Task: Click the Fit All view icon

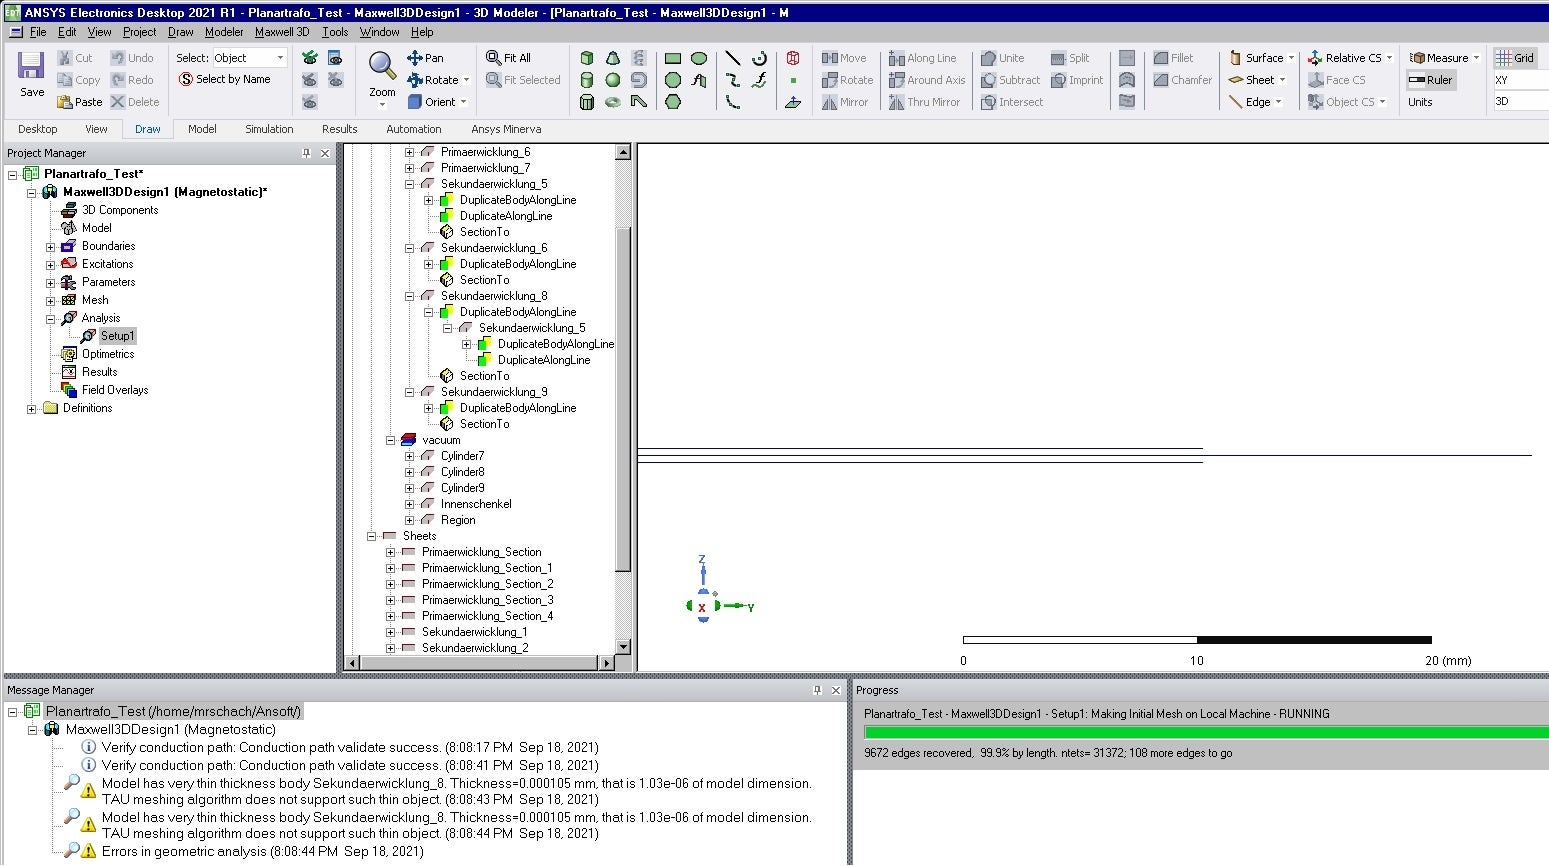Action: 508,58
